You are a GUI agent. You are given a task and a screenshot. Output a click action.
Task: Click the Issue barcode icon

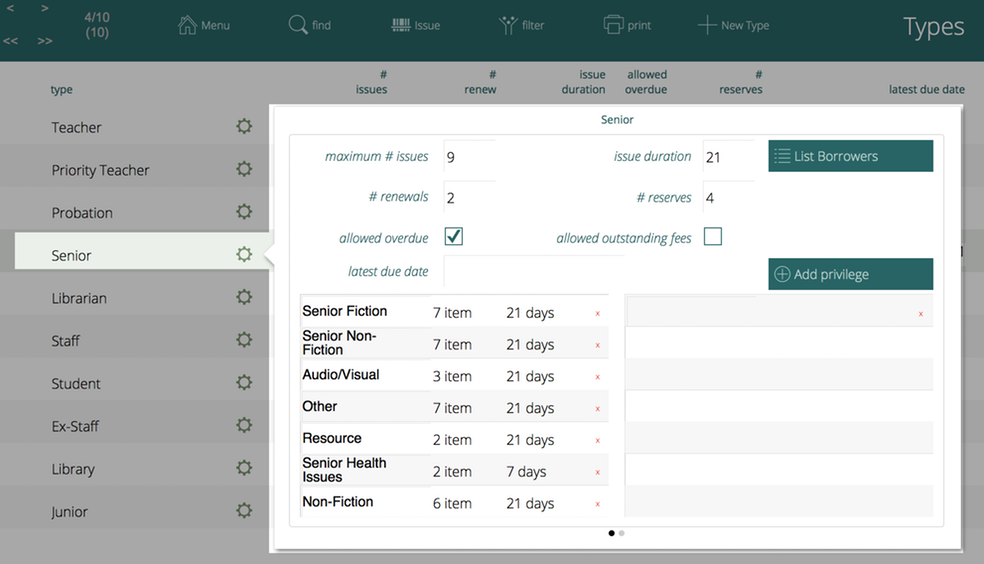tap(400, 25)
